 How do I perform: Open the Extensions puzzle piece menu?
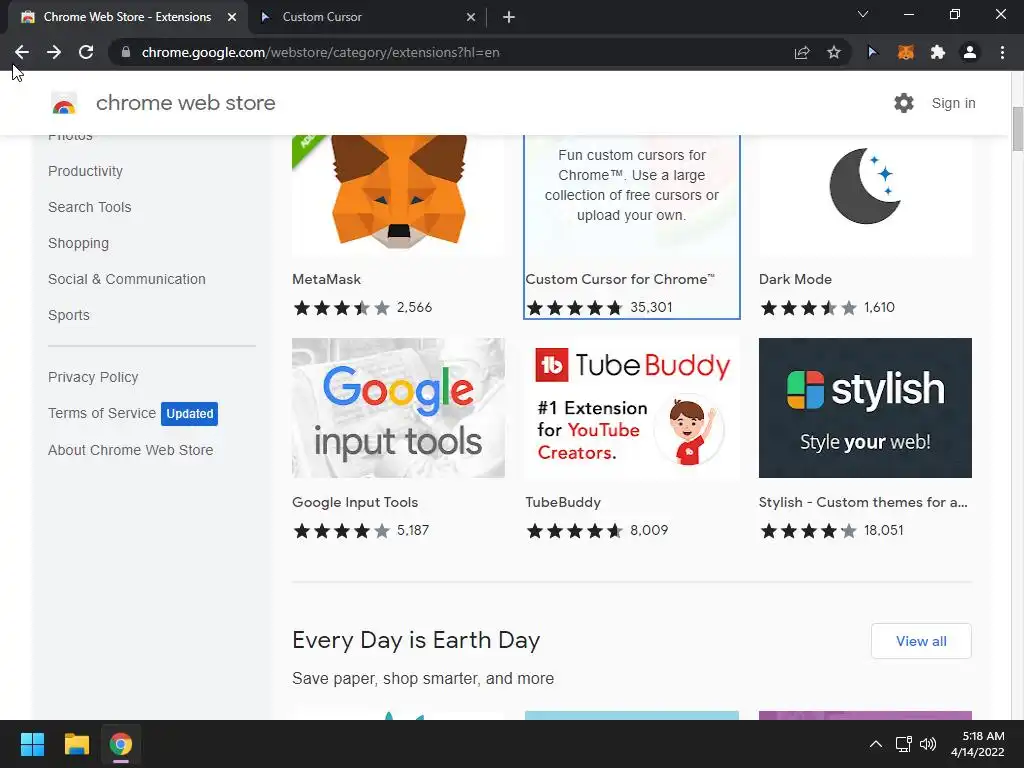938,52
